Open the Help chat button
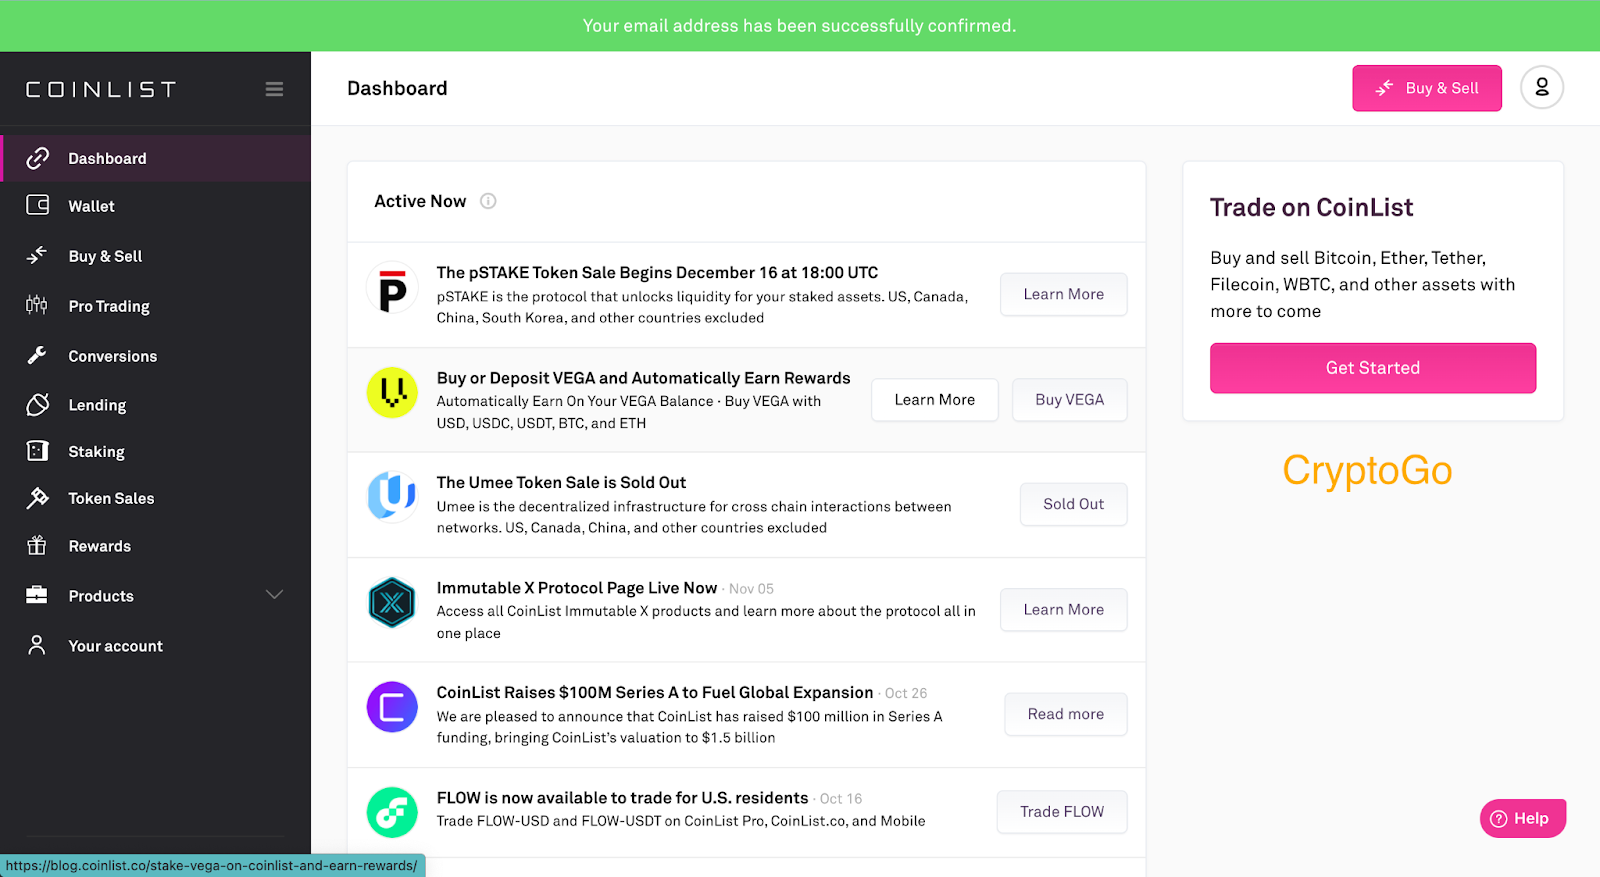The width and height of the screenshot is (1600, 877). [x=1523, y=818]
